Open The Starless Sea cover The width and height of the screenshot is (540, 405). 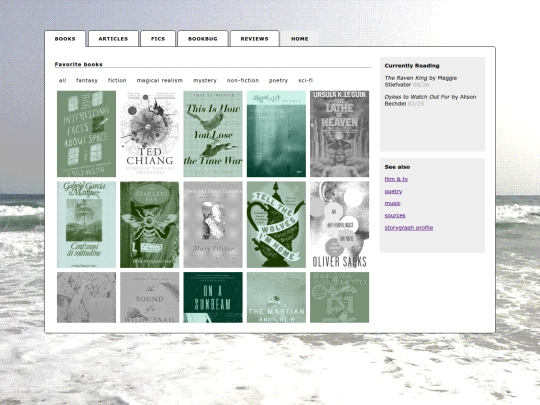[149, 225]
